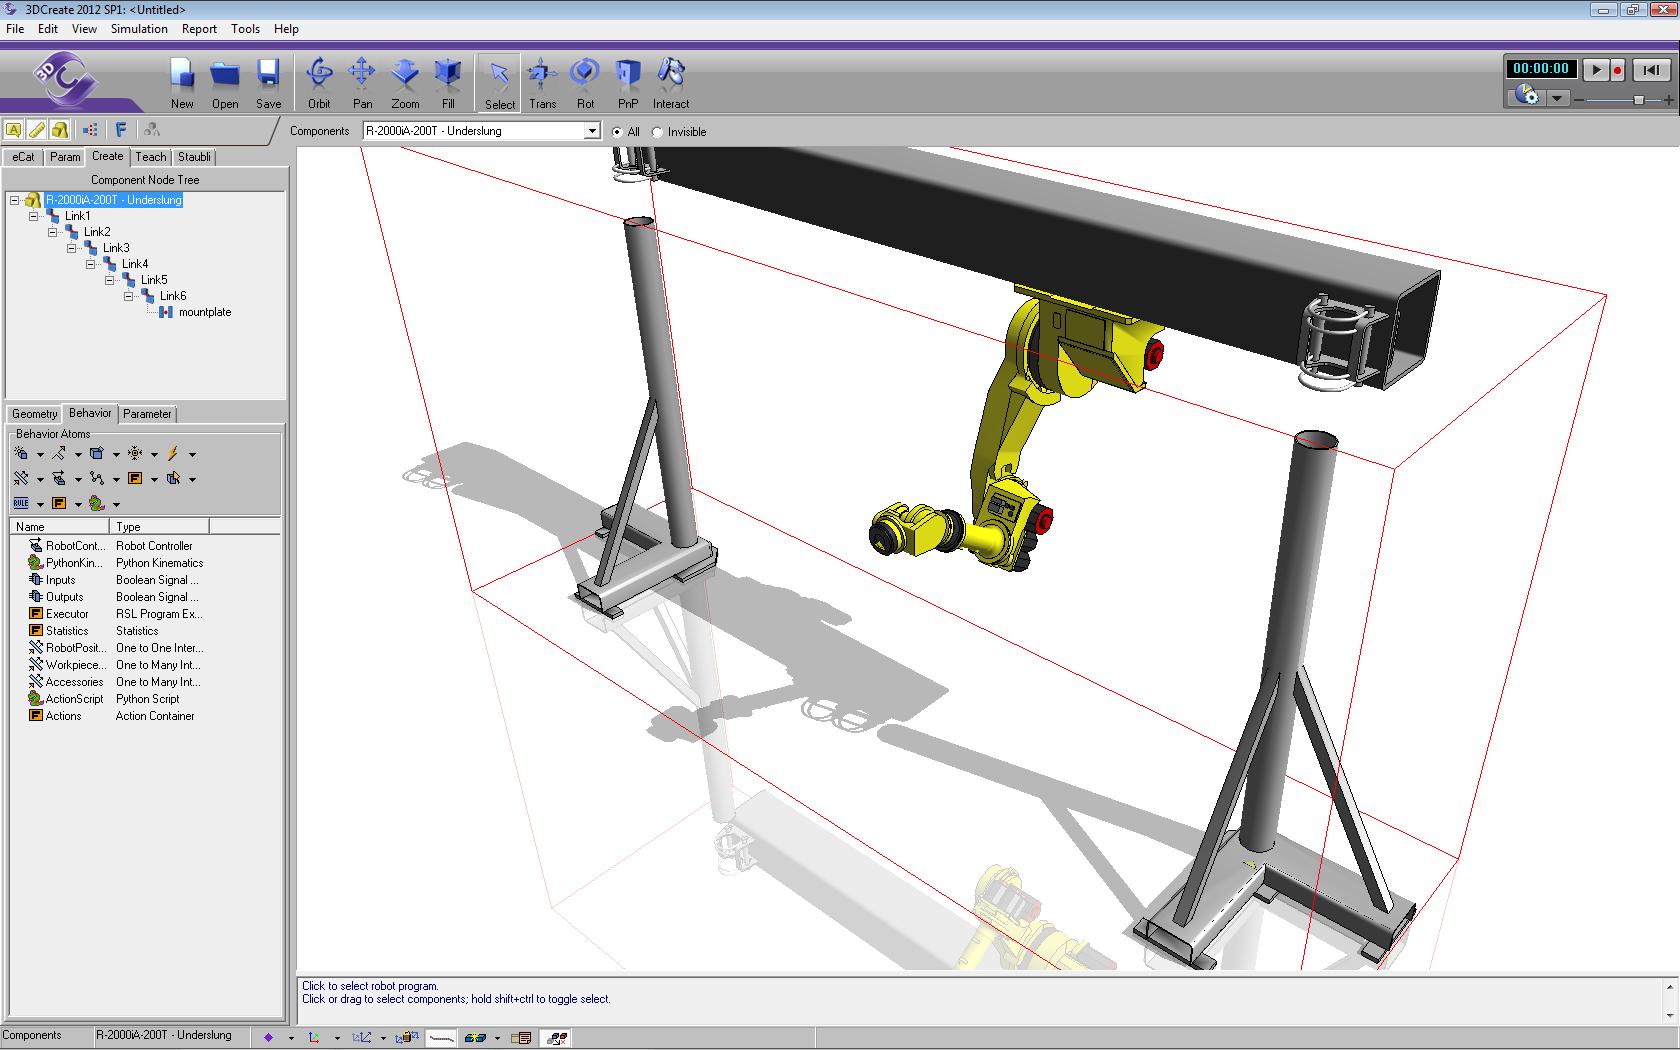Click the Open folder toolbar icon
The width and height of the screenshot is (1680, 1050).
pyautogui.click(x=225, y=81)
